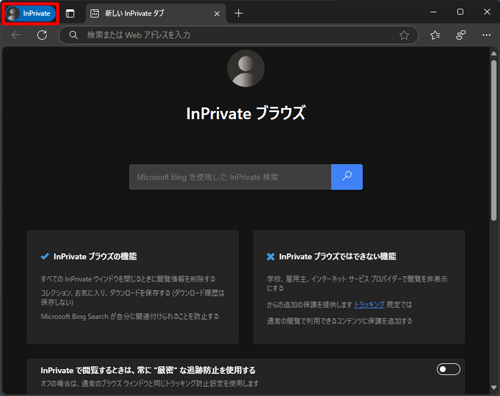Click the large profile avatar image
The width and height of the screenshot is (500, 396).
click(x=246, y=69)
